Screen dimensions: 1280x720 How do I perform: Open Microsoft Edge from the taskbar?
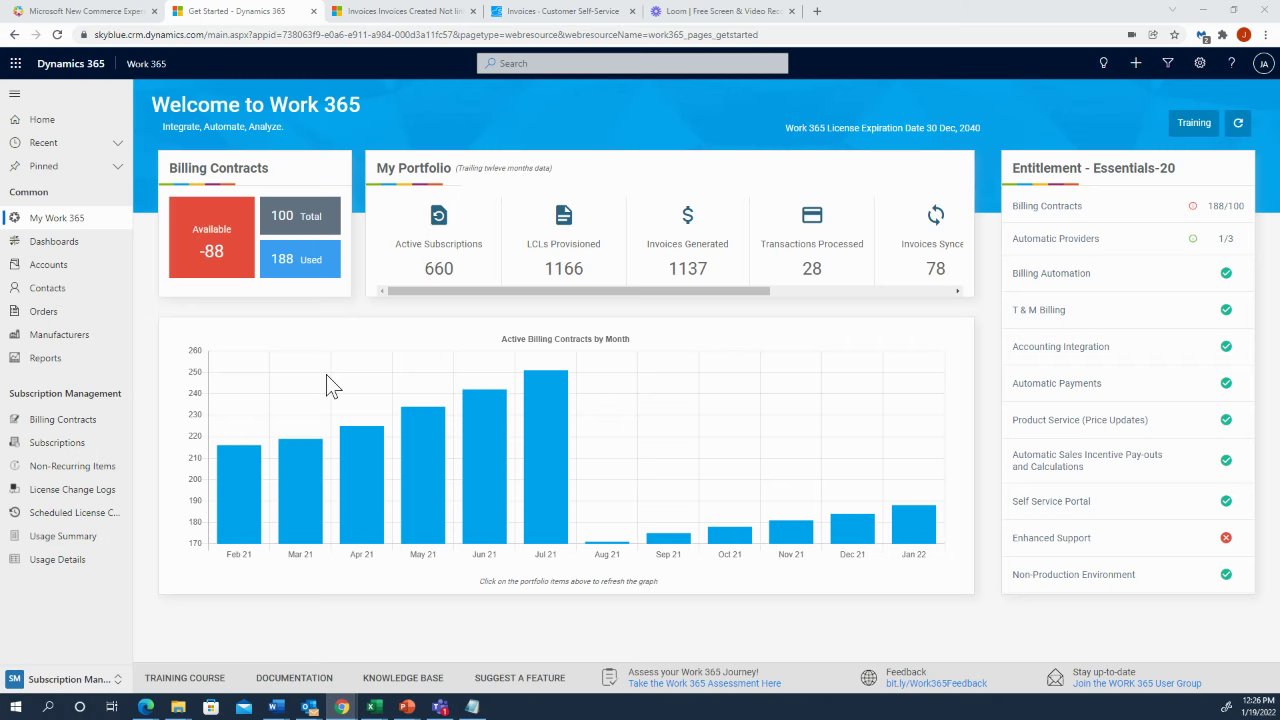click(x=145, y=707)
